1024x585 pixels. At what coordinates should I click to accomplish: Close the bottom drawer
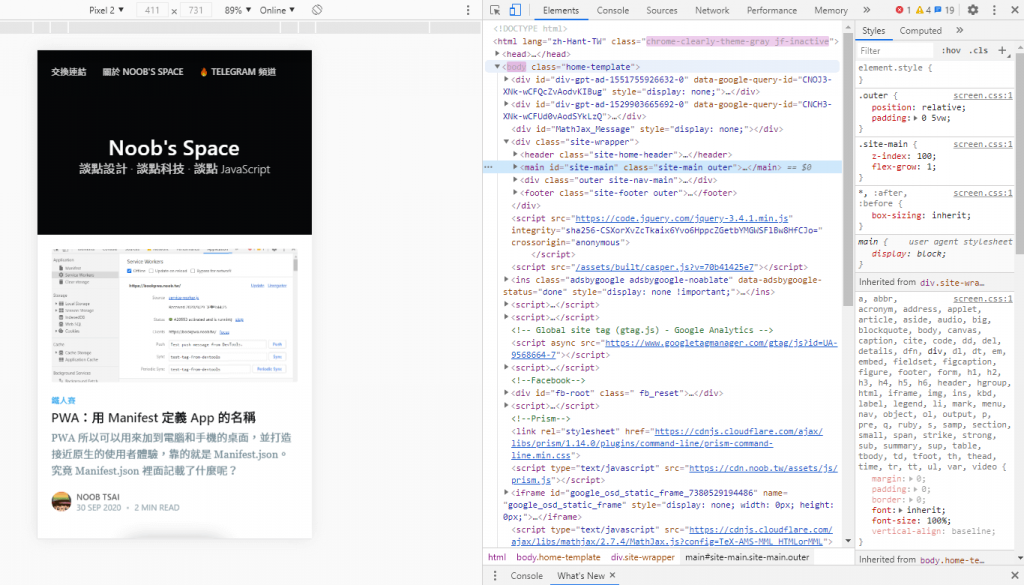tap(1015, 575)
